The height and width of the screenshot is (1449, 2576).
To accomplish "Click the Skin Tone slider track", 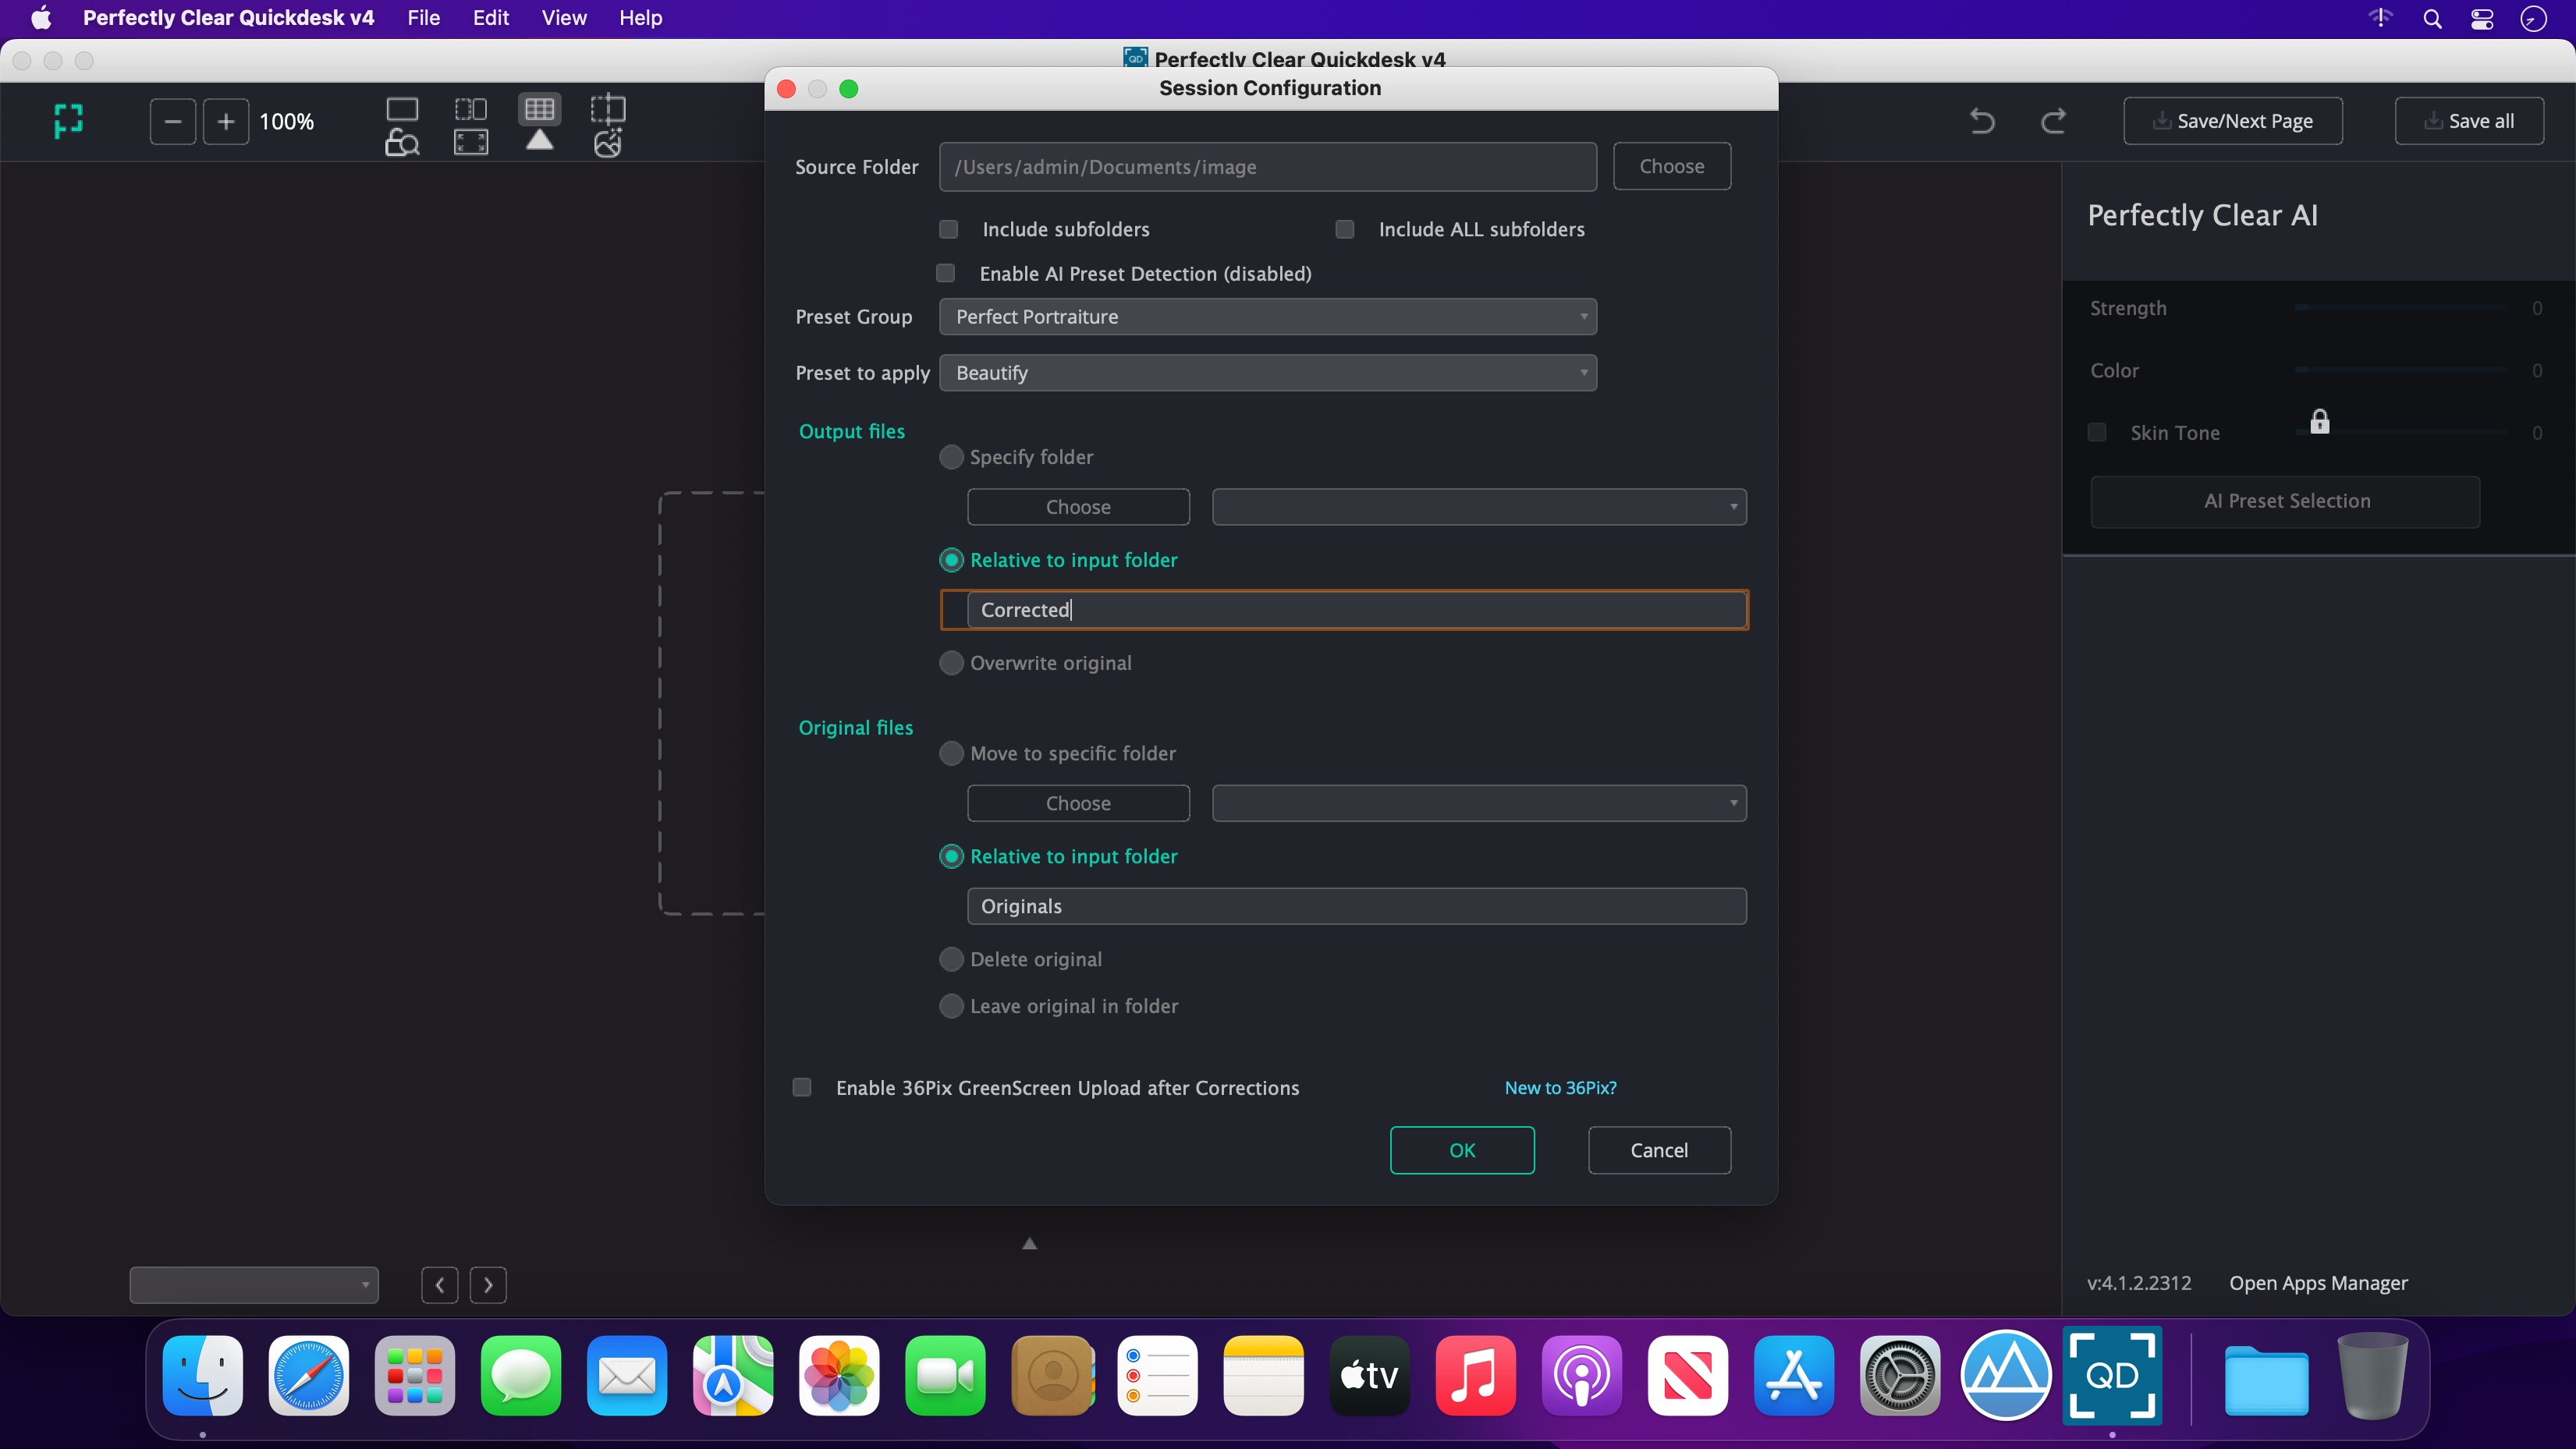I will 2401,433.
